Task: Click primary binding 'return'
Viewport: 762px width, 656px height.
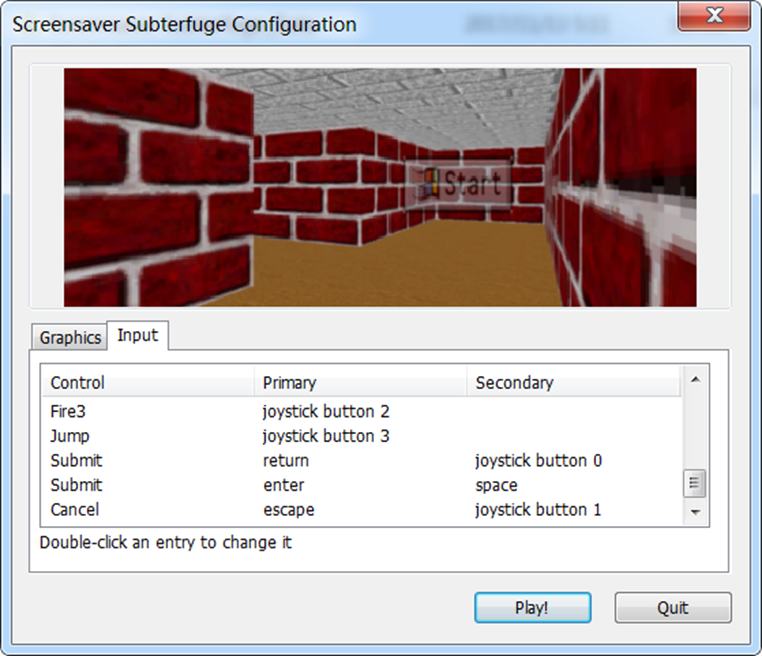Action: tap(286, 461)
